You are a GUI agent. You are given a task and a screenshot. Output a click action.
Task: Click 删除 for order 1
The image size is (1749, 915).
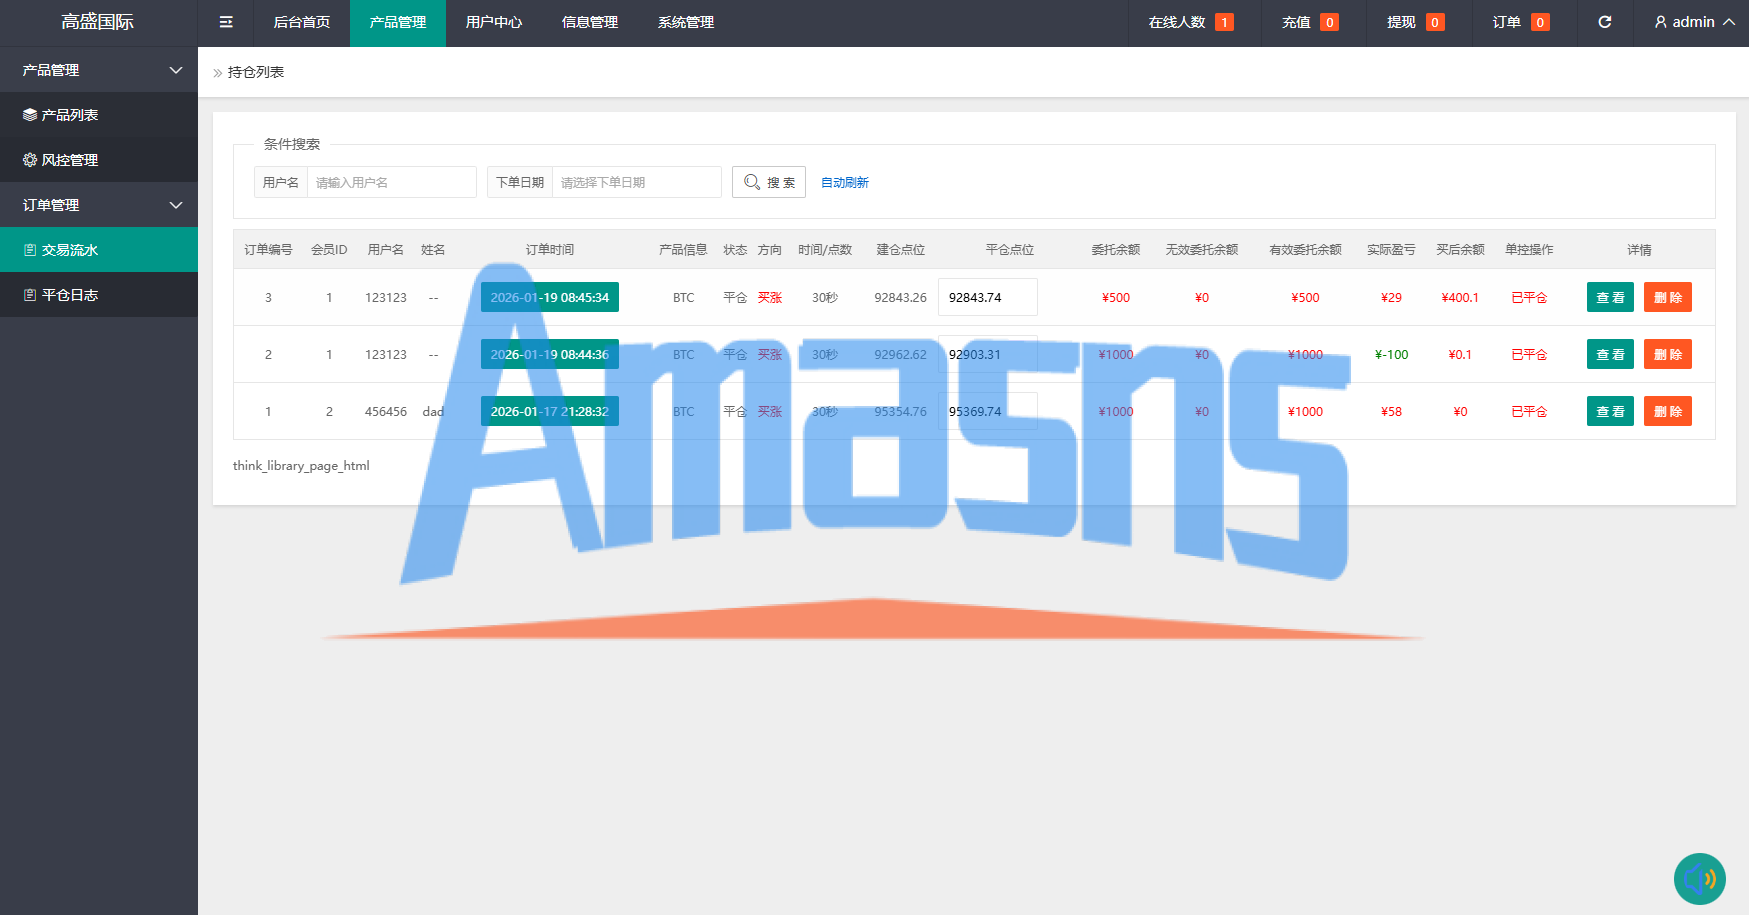pos(1668,411)
